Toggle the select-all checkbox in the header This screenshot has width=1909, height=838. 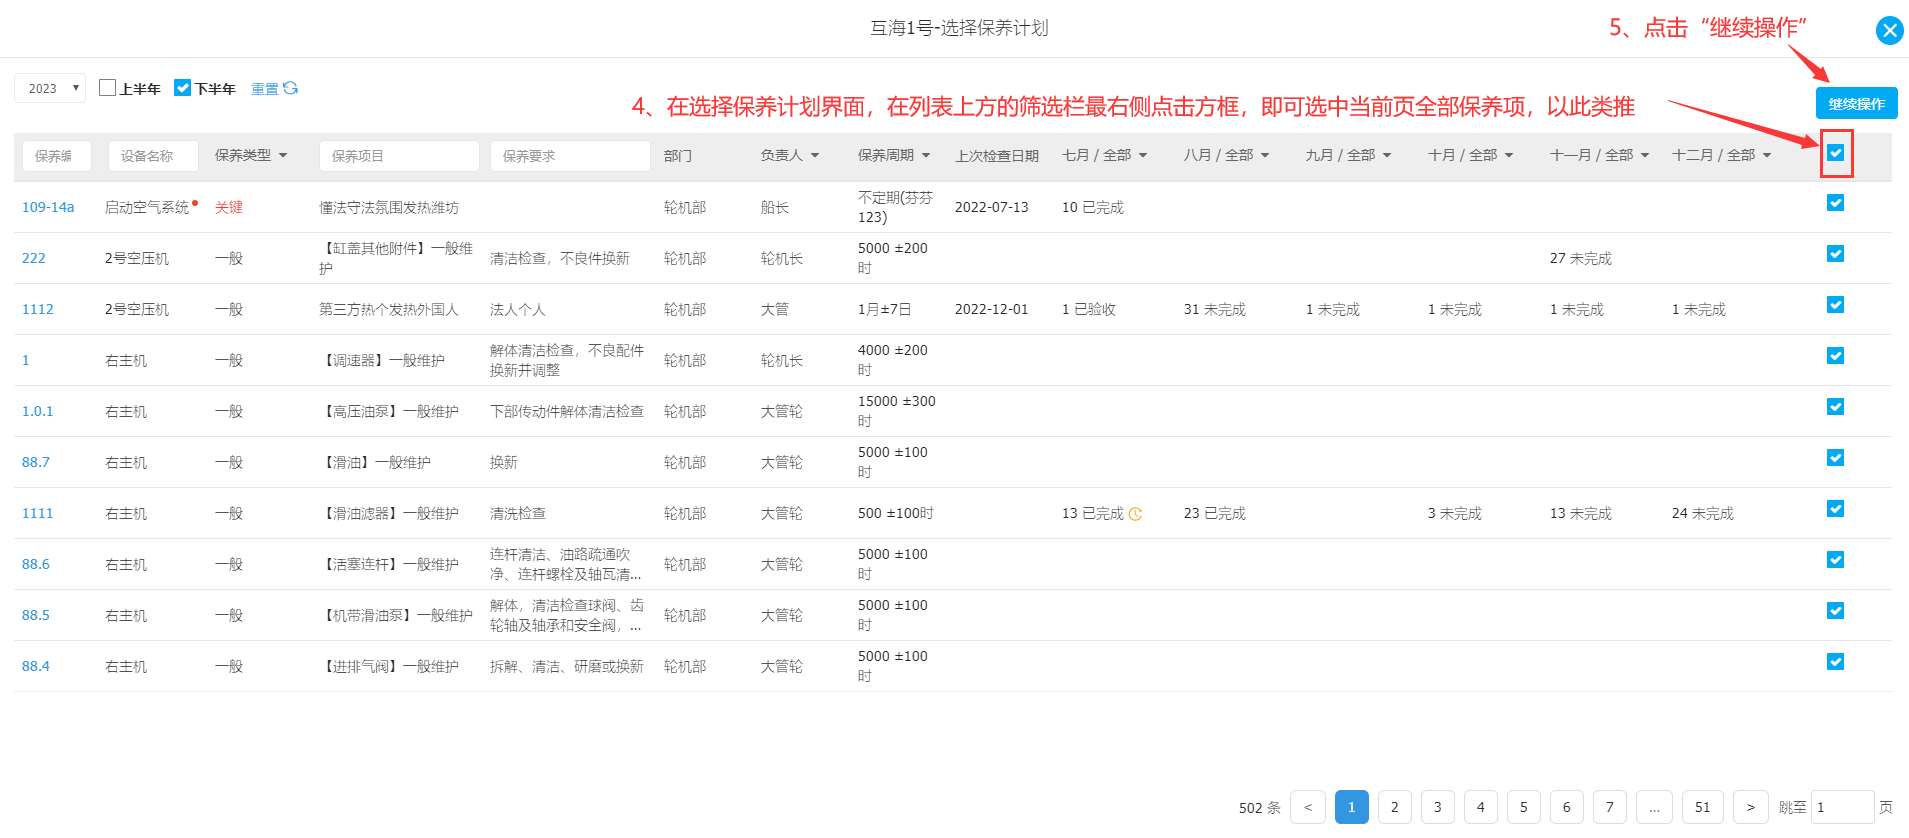pos(1835,153)
